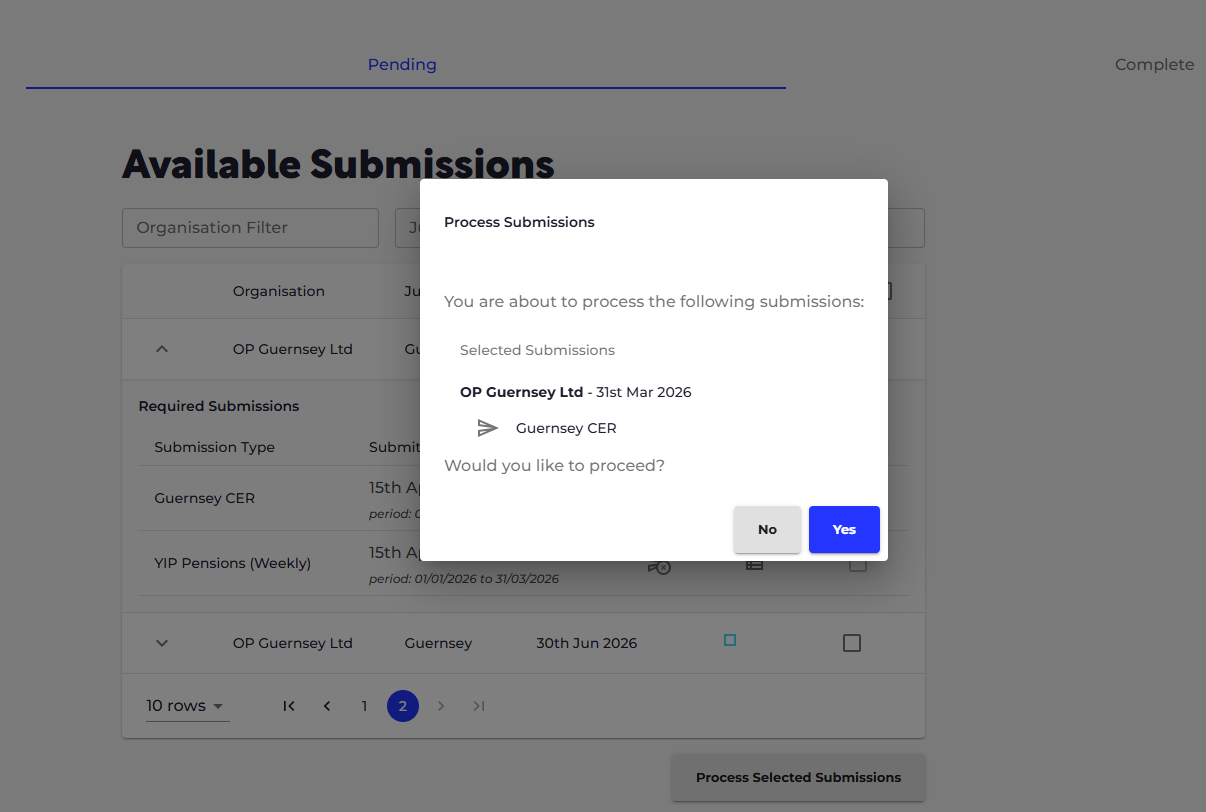The height and width of the screenshot is (812, 1206).
Task: Collapse the expanded OP Guernsey Ltd row
Action: tap(162, 349)
